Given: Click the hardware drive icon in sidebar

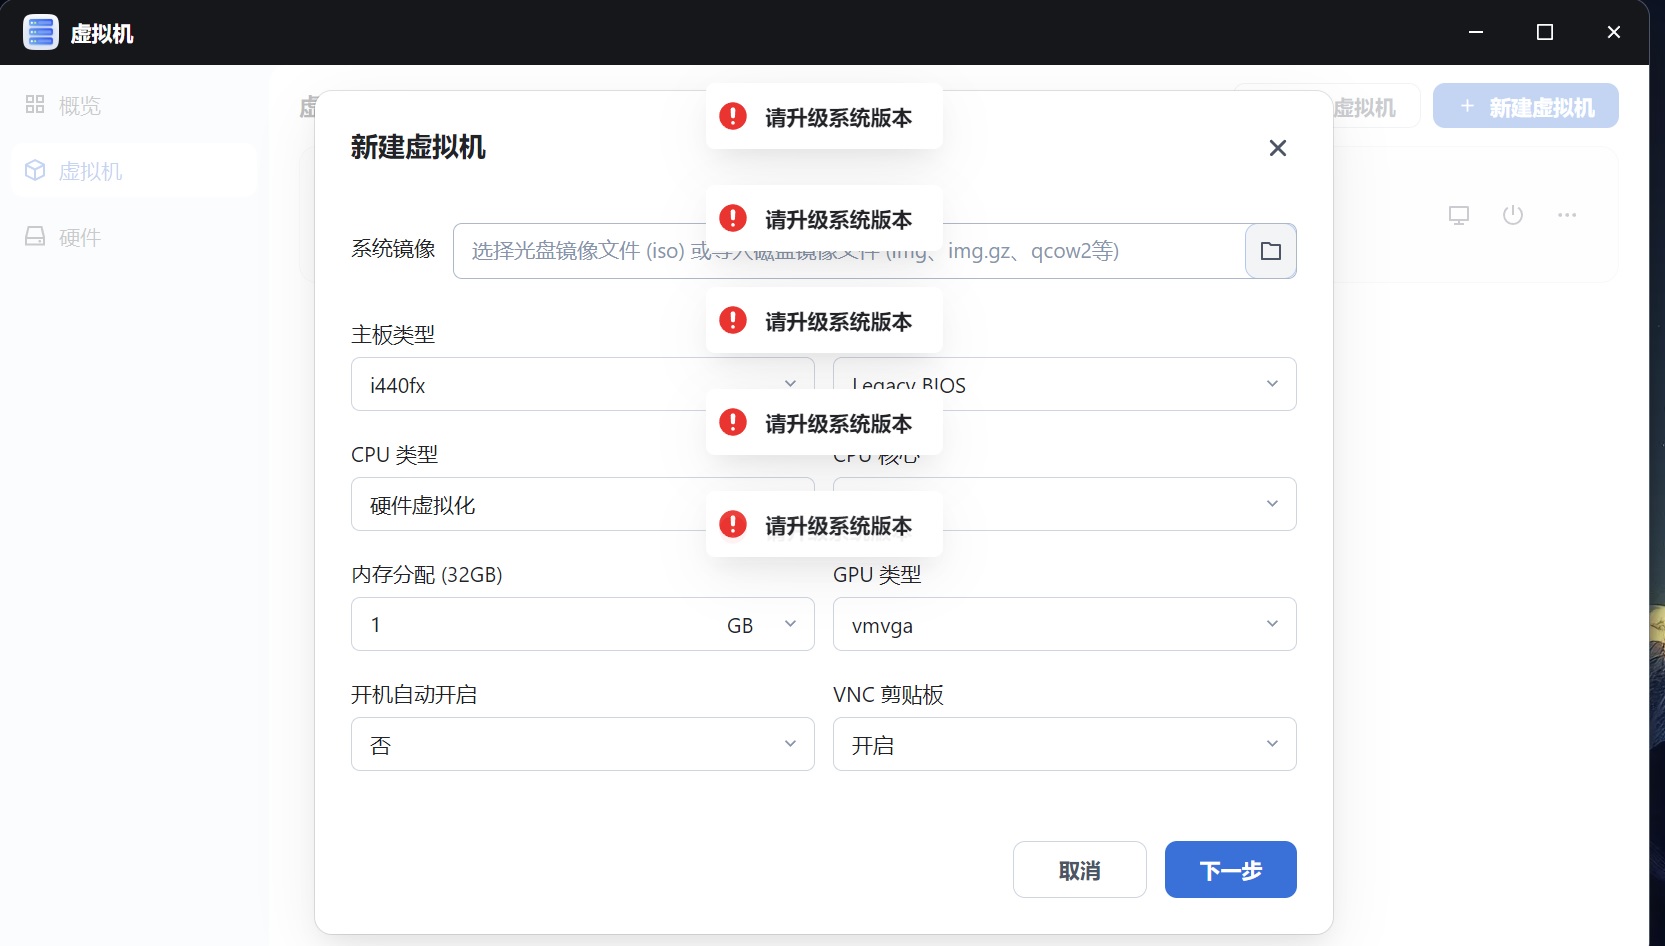Looking at the screenshot, I should point(35,237).
